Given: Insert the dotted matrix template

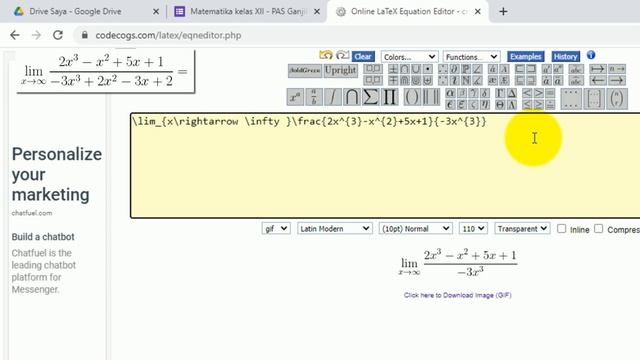Looking at the screenshot, I should tap(571, 99).
